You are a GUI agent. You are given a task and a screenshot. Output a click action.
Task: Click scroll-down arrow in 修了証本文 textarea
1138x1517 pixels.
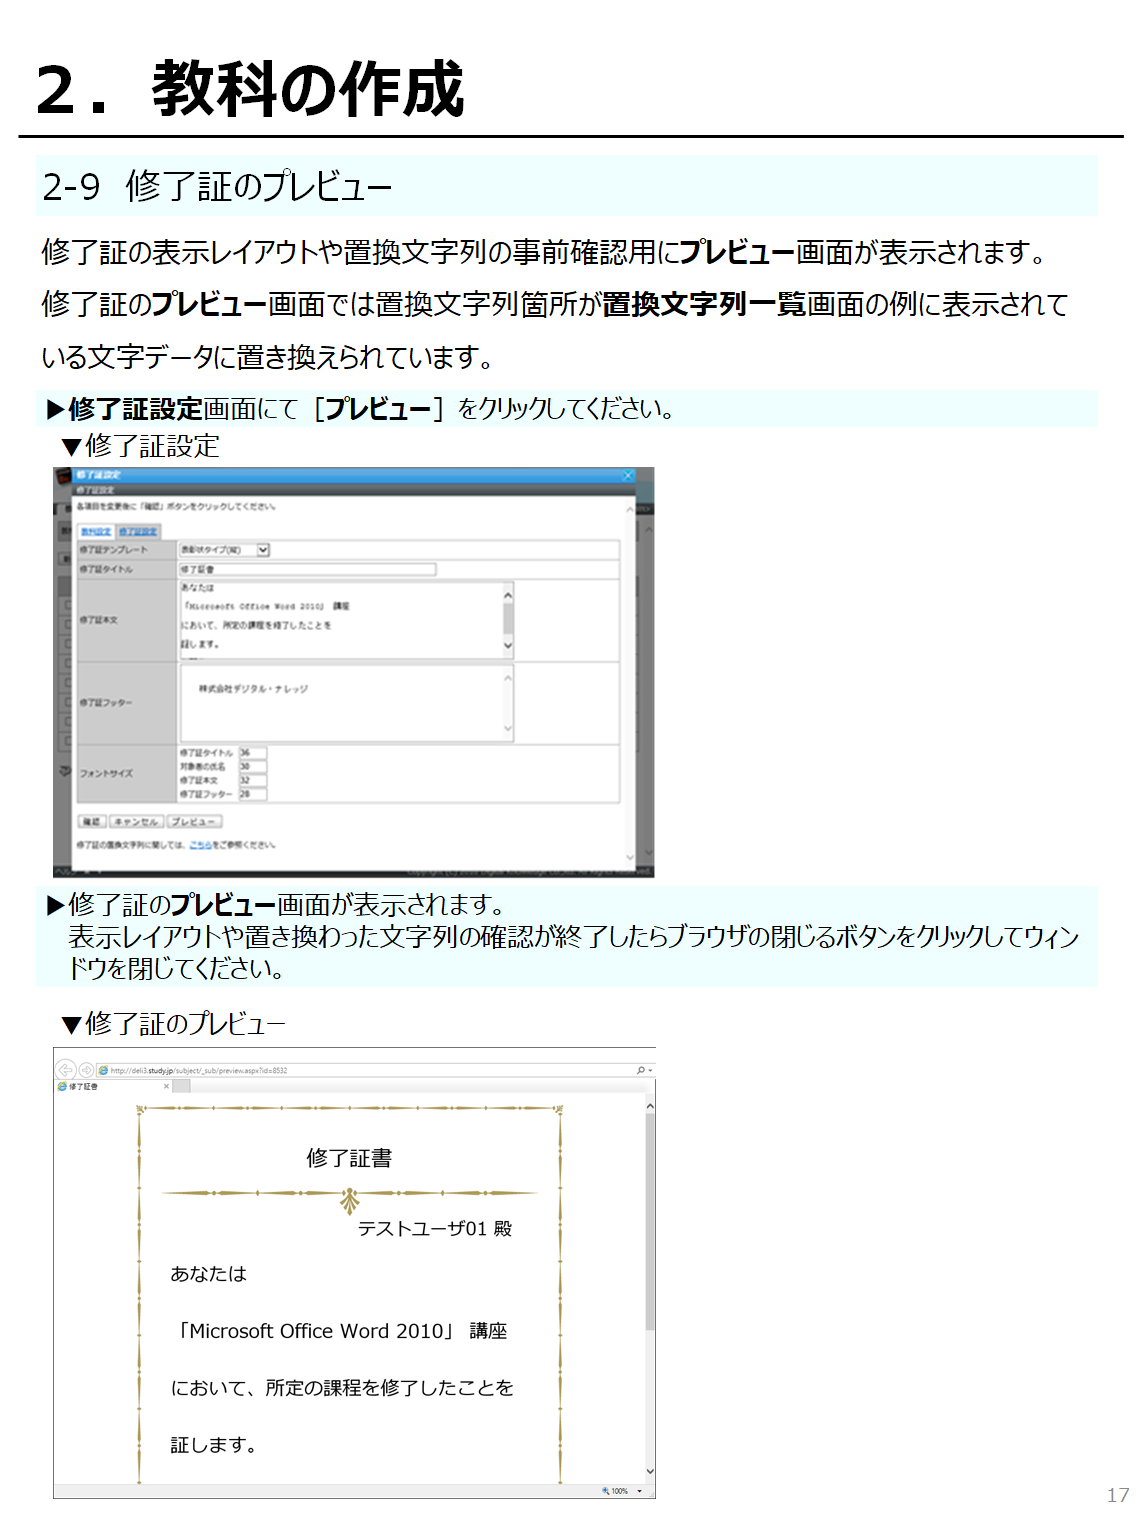508,646
